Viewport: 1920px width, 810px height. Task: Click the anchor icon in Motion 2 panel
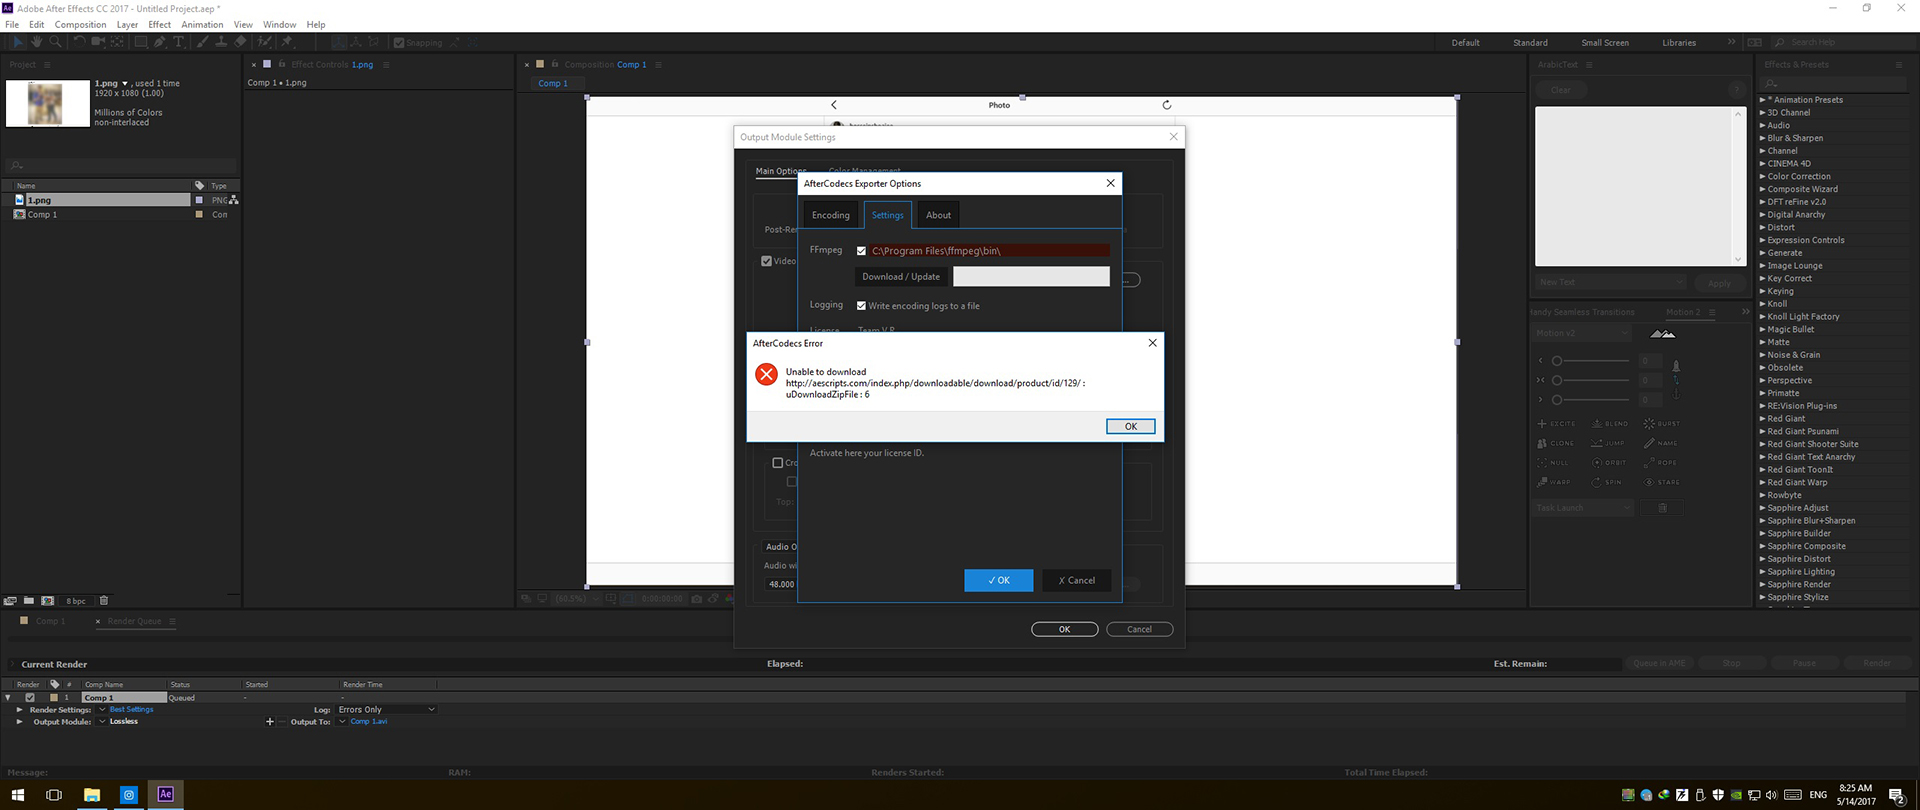(x=1676, y=394)
